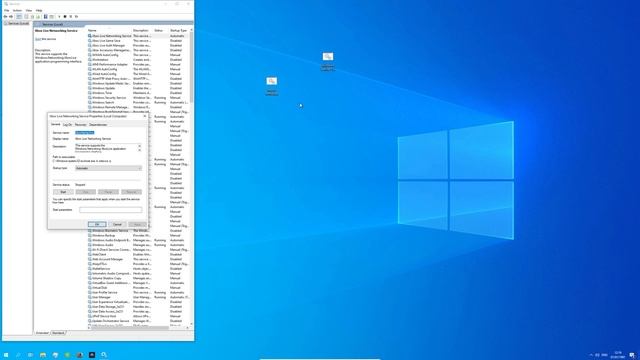Image resolution: width=640 pixels, height=360 pixels.
Task: Select the Windows Backup service row
Action: coord(138,236)
